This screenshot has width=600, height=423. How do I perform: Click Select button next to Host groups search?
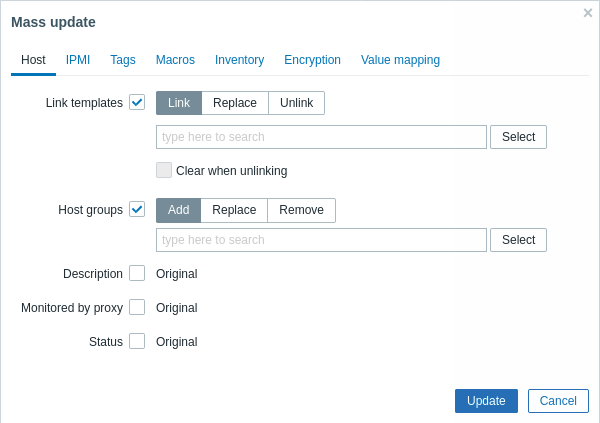pos(518,240)
